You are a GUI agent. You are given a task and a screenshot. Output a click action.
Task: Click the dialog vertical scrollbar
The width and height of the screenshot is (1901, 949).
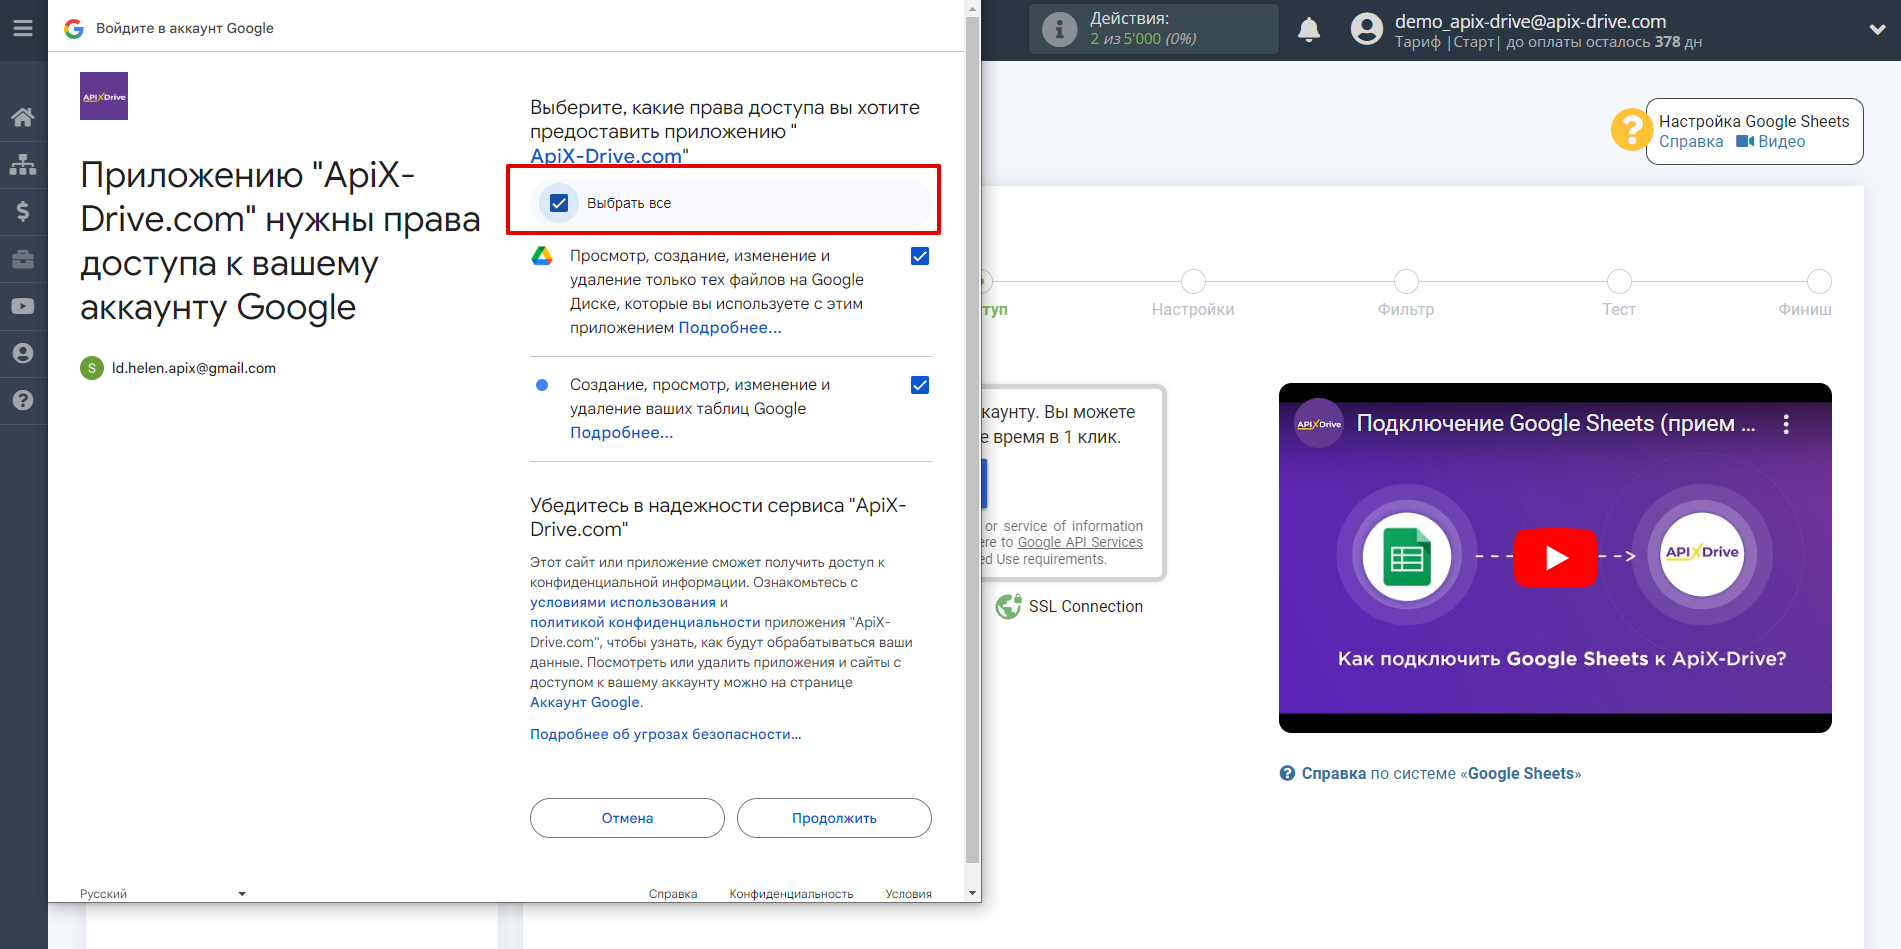tap(972, 440)
